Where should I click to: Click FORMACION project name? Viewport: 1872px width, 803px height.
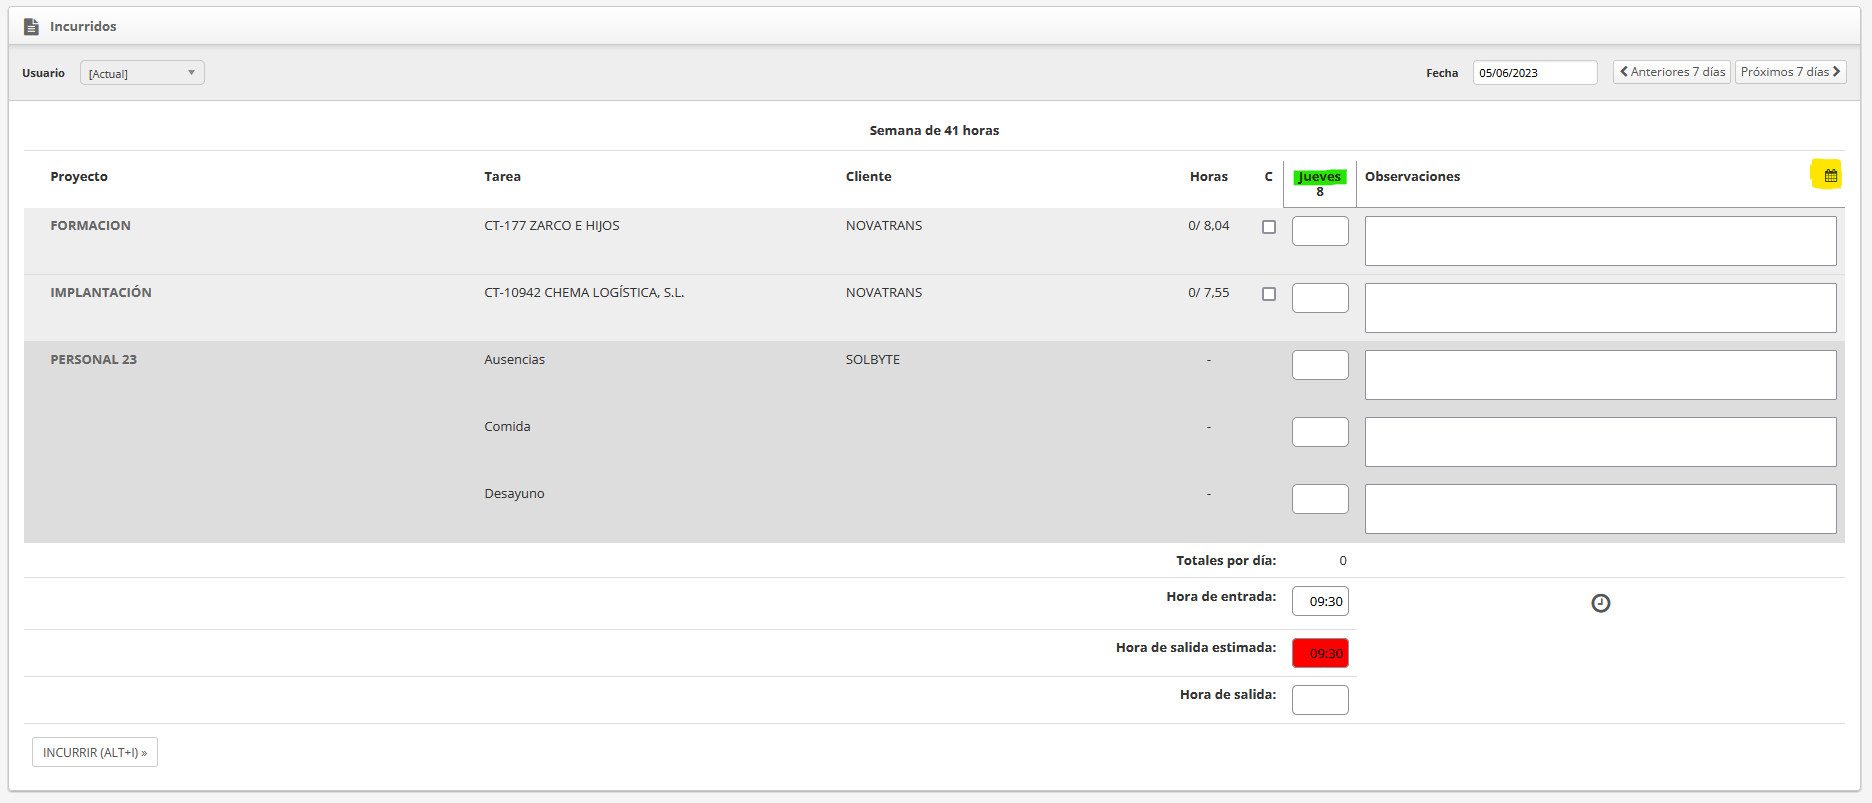coord(90,225)
